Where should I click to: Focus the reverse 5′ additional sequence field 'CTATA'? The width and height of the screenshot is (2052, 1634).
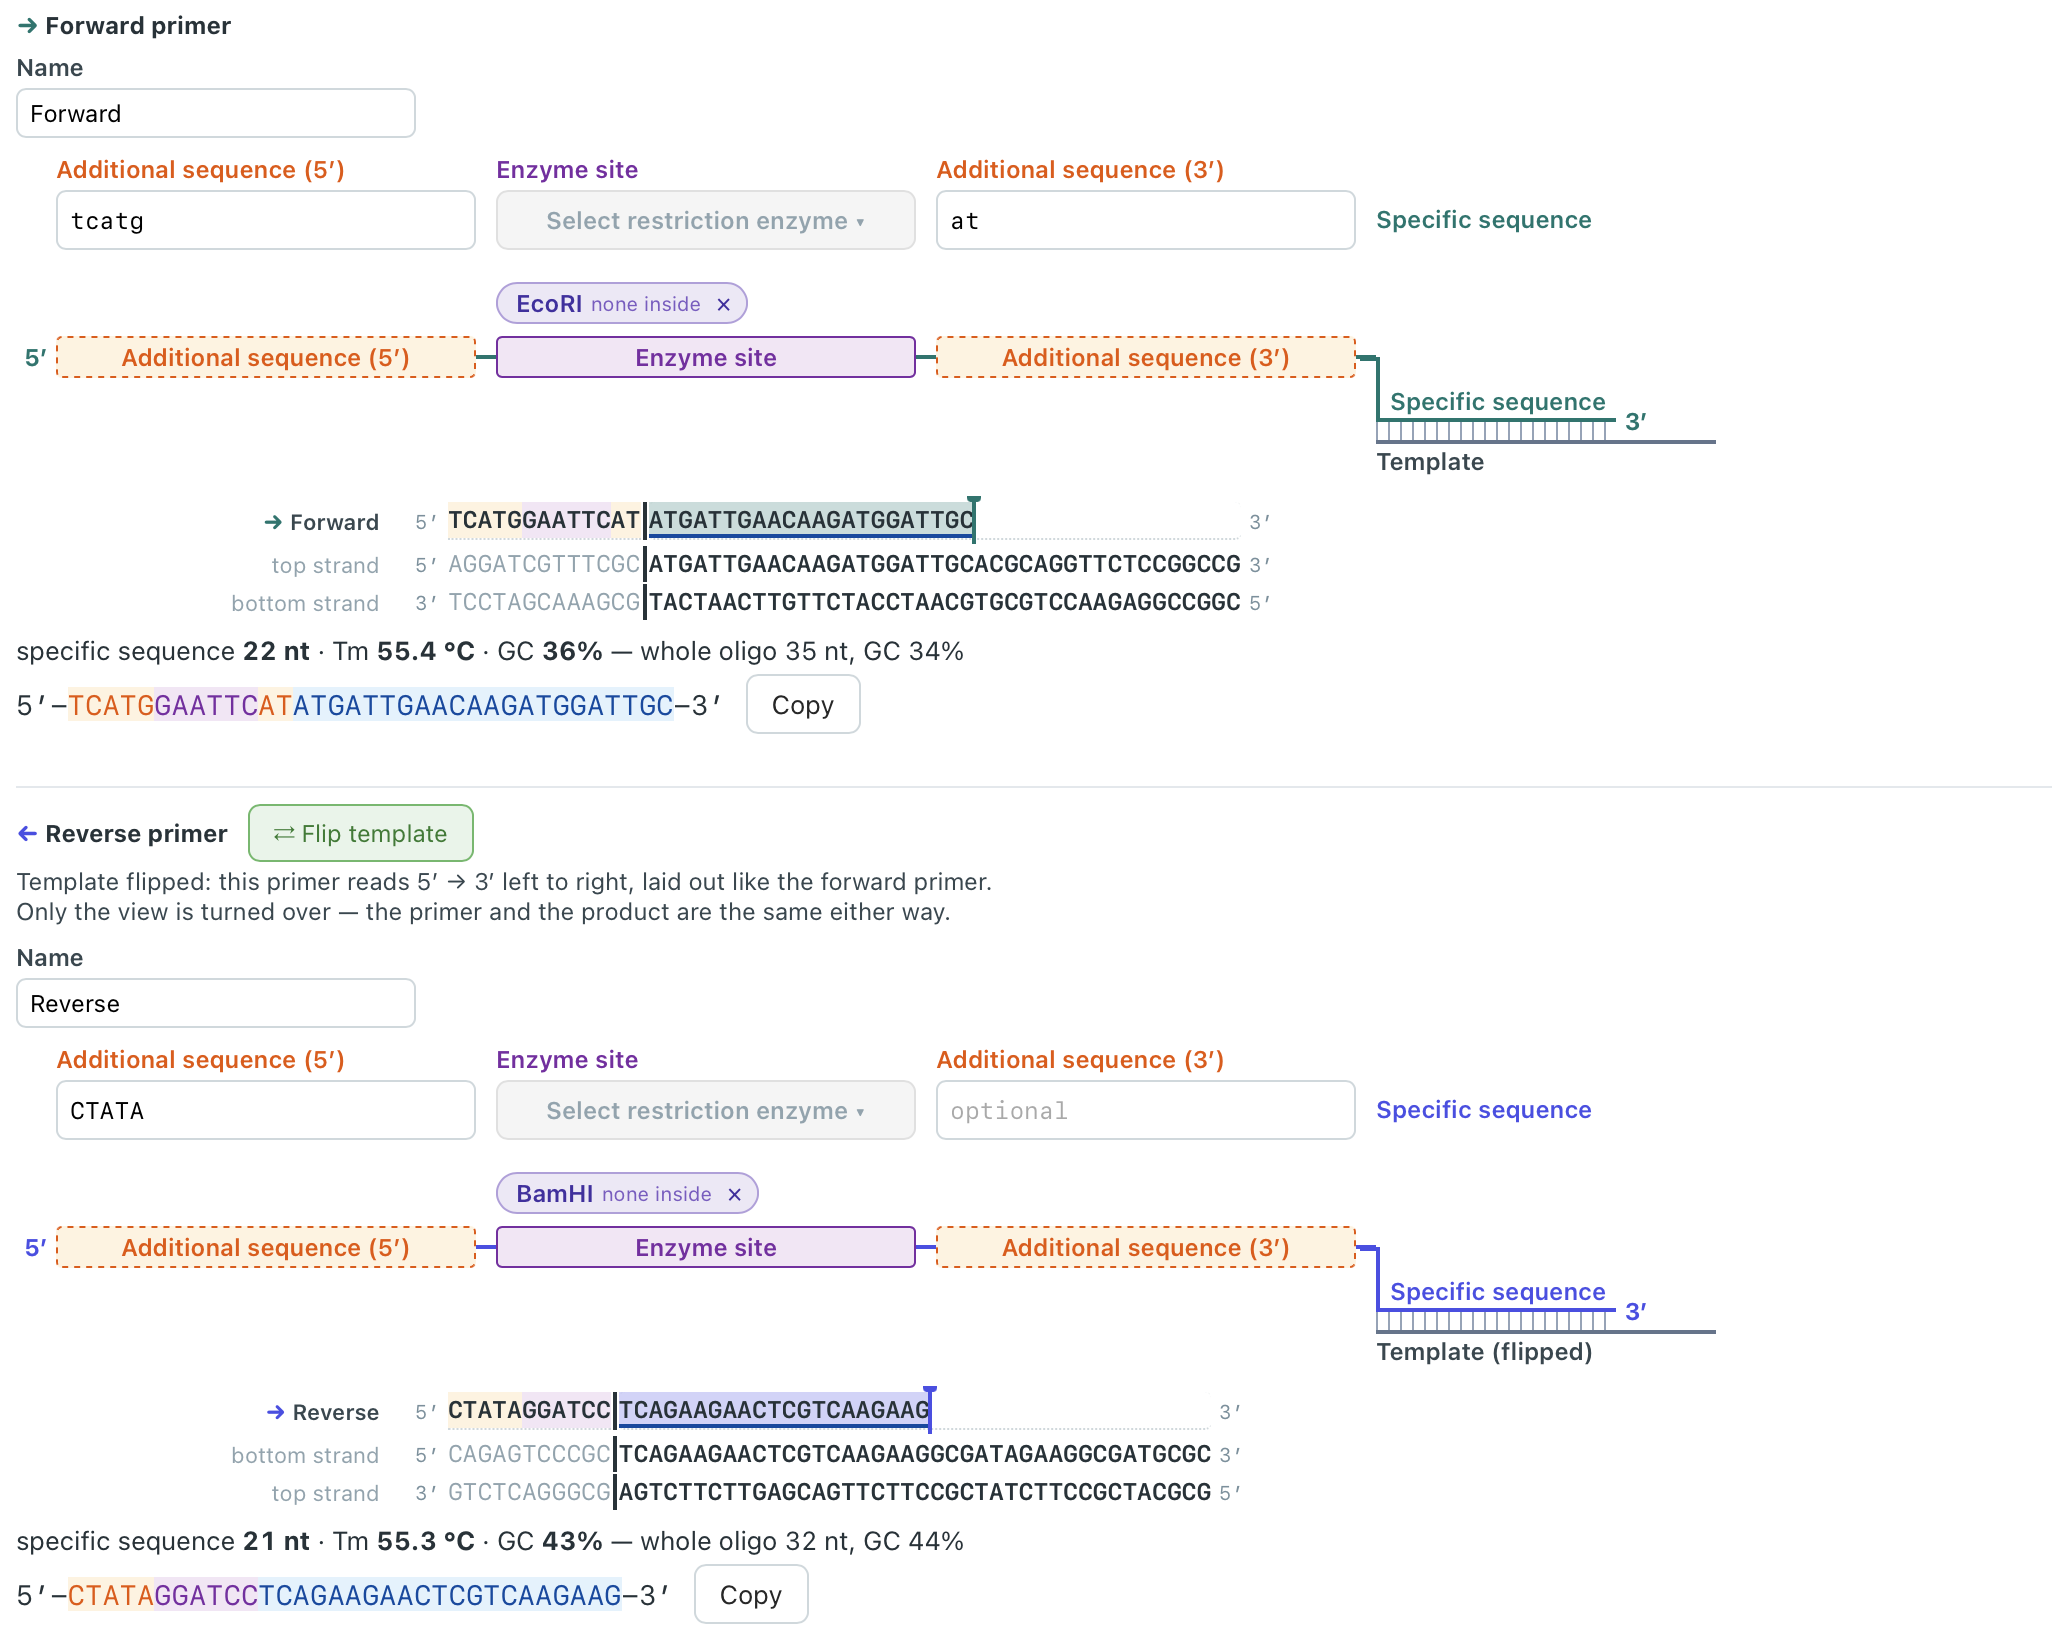click(x=266, y=1110)
